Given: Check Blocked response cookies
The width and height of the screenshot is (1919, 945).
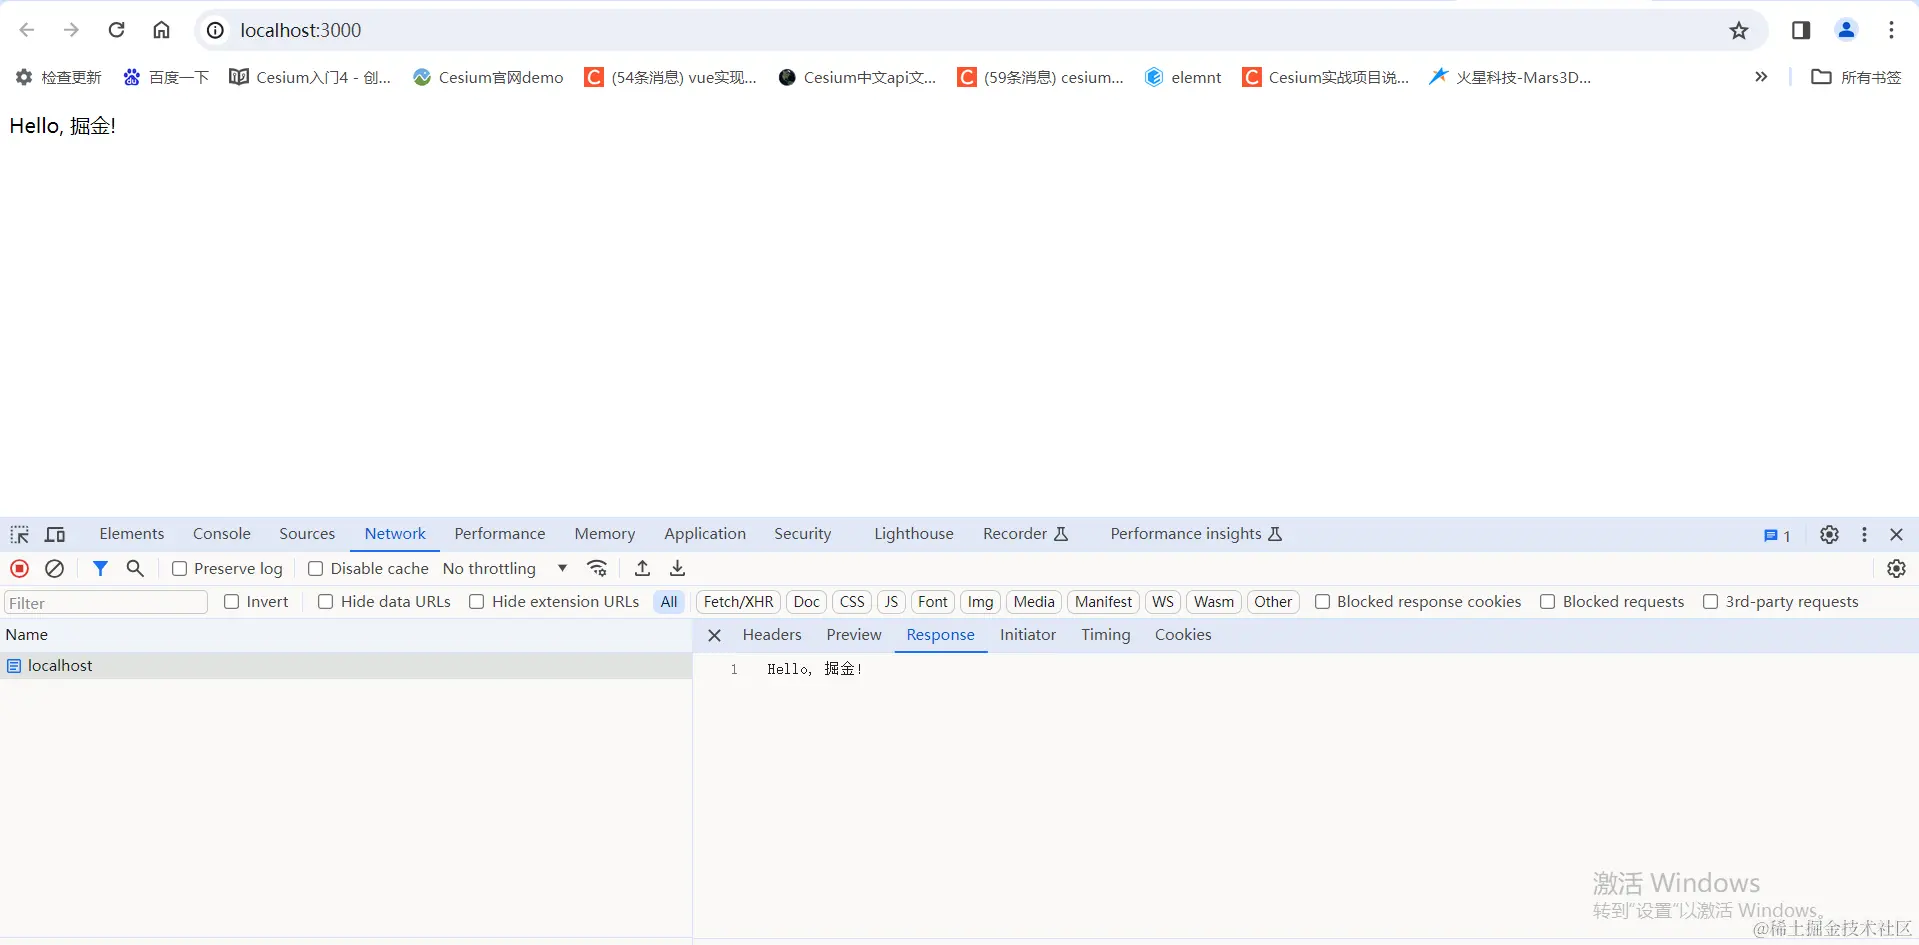Looking at the screenshot, I should [1322, 601].
